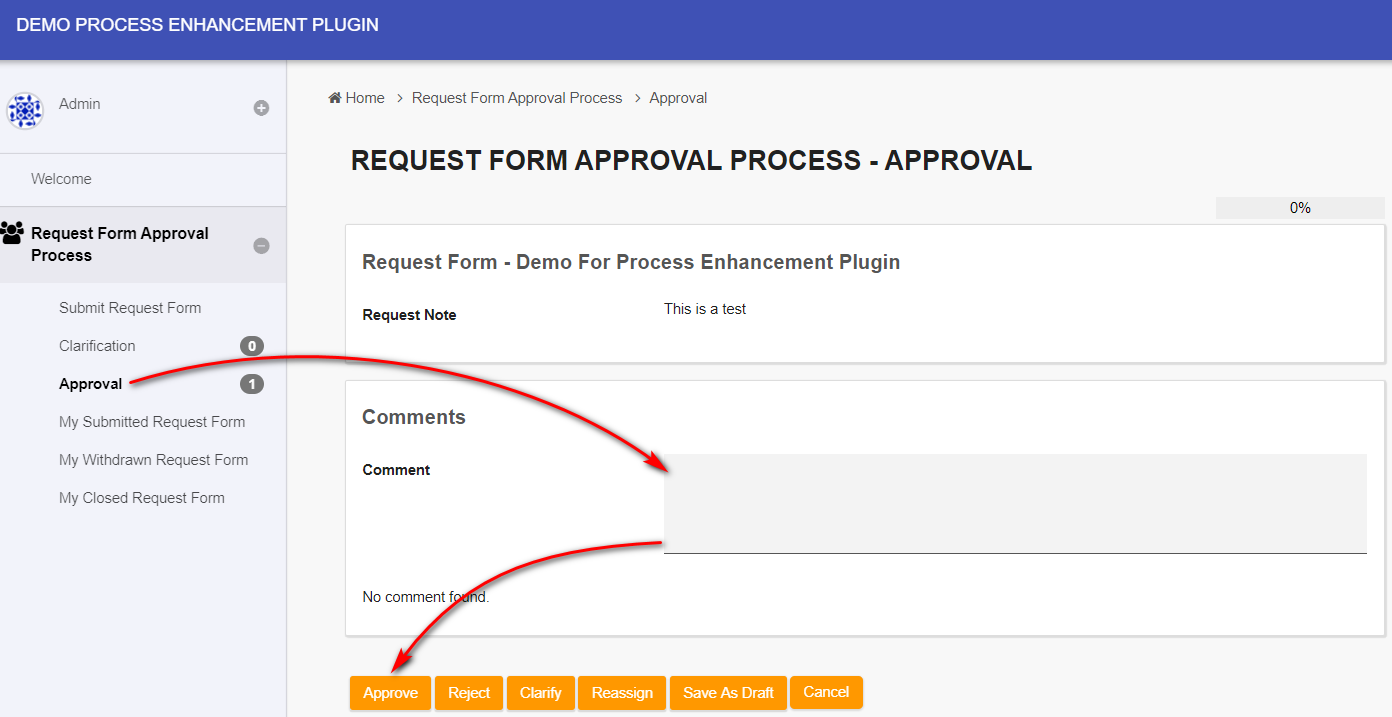Click the Admin profile avatar icon
This screenshot has width=1392, height=717.
[x=25, y=110]
